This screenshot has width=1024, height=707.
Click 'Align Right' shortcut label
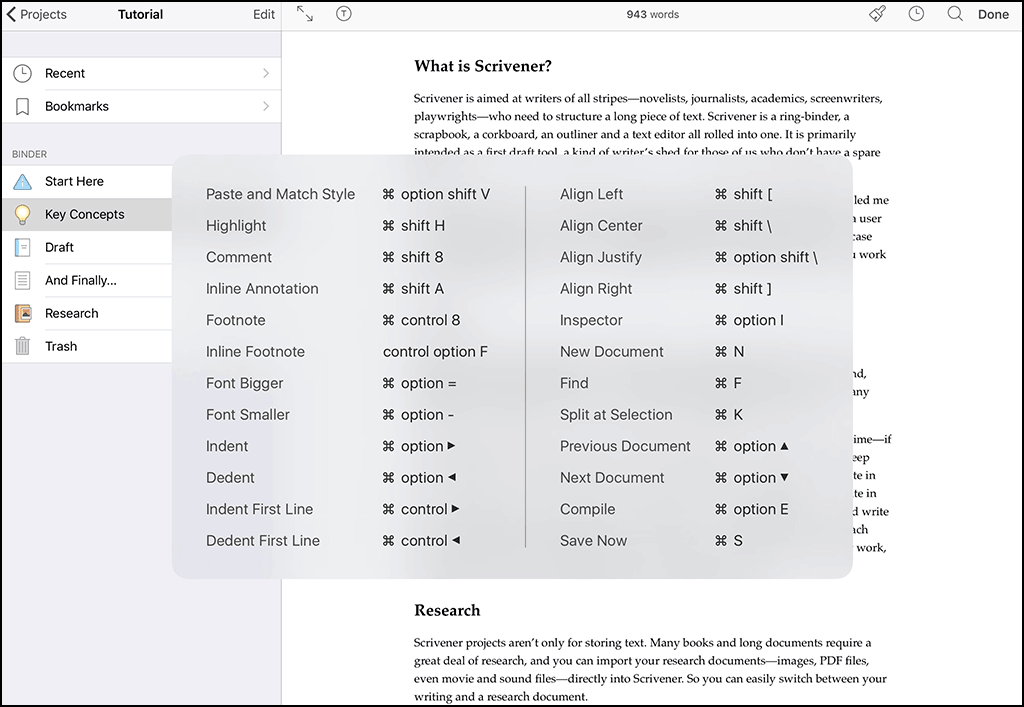596,289
